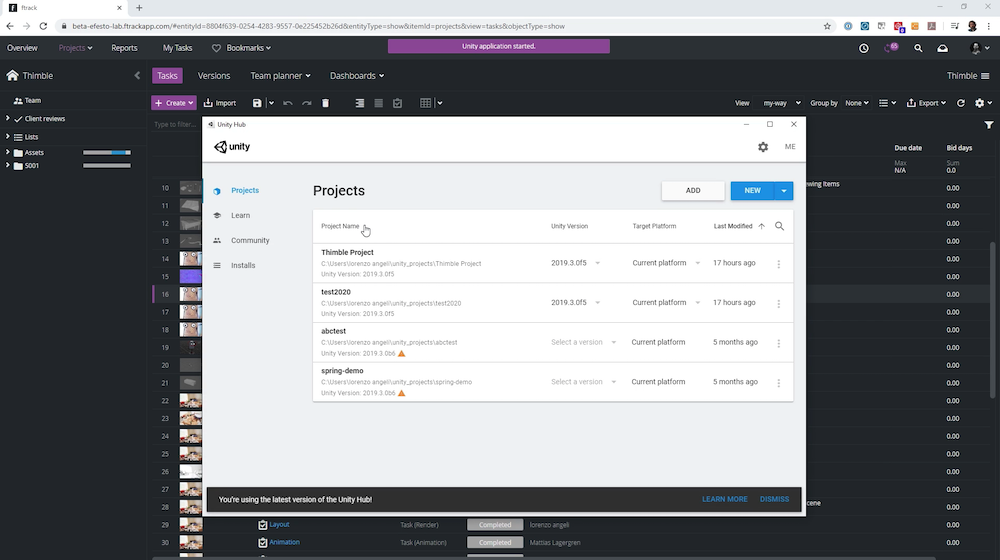This screenshot has width=1000, height=560.
Task: Open the Export menu in ftrack
Action: [926, 103]
